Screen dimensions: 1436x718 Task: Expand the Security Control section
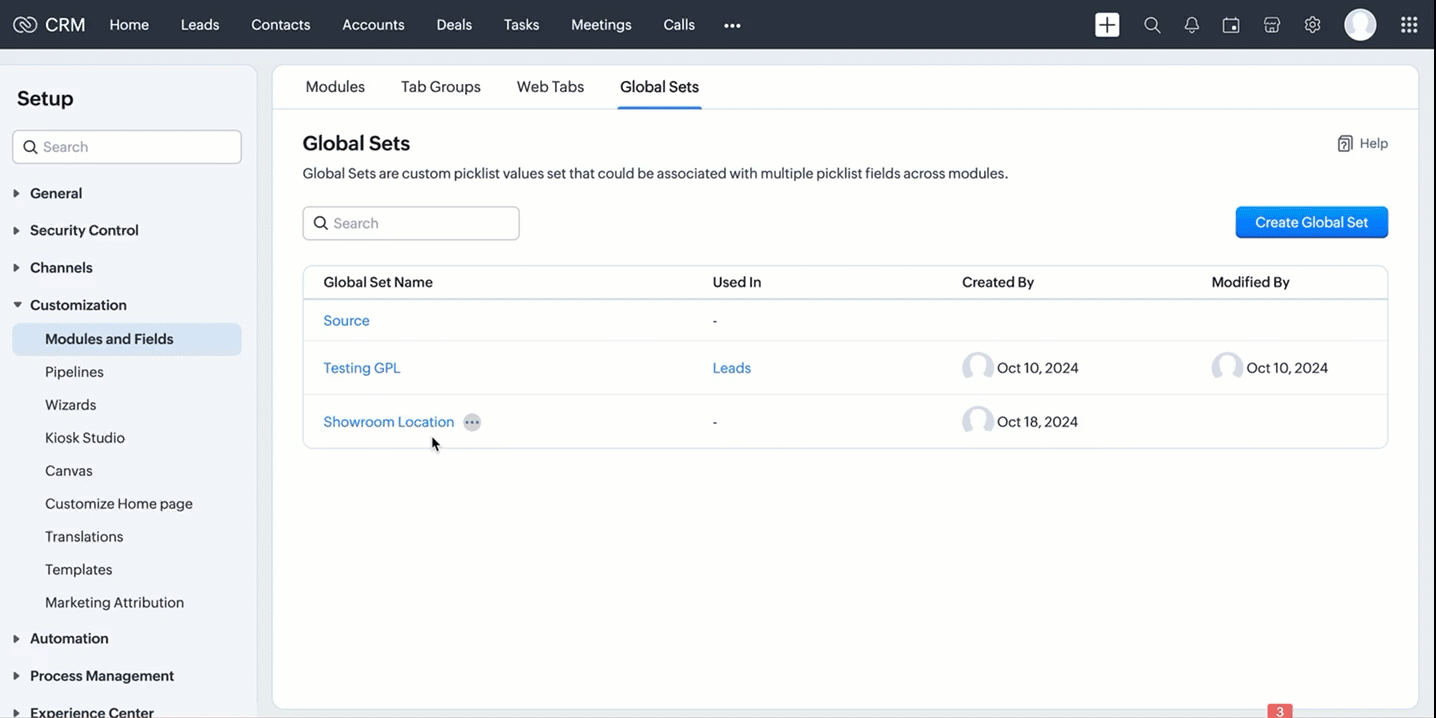click(84, 230)
